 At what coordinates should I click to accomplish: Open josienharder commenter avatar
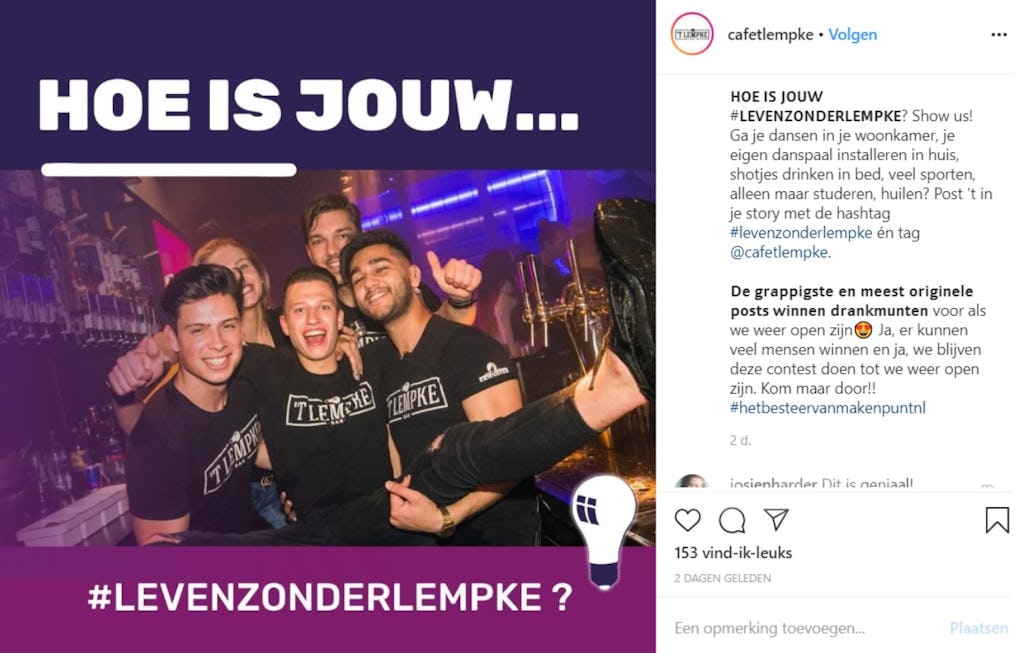pos(692,483)
